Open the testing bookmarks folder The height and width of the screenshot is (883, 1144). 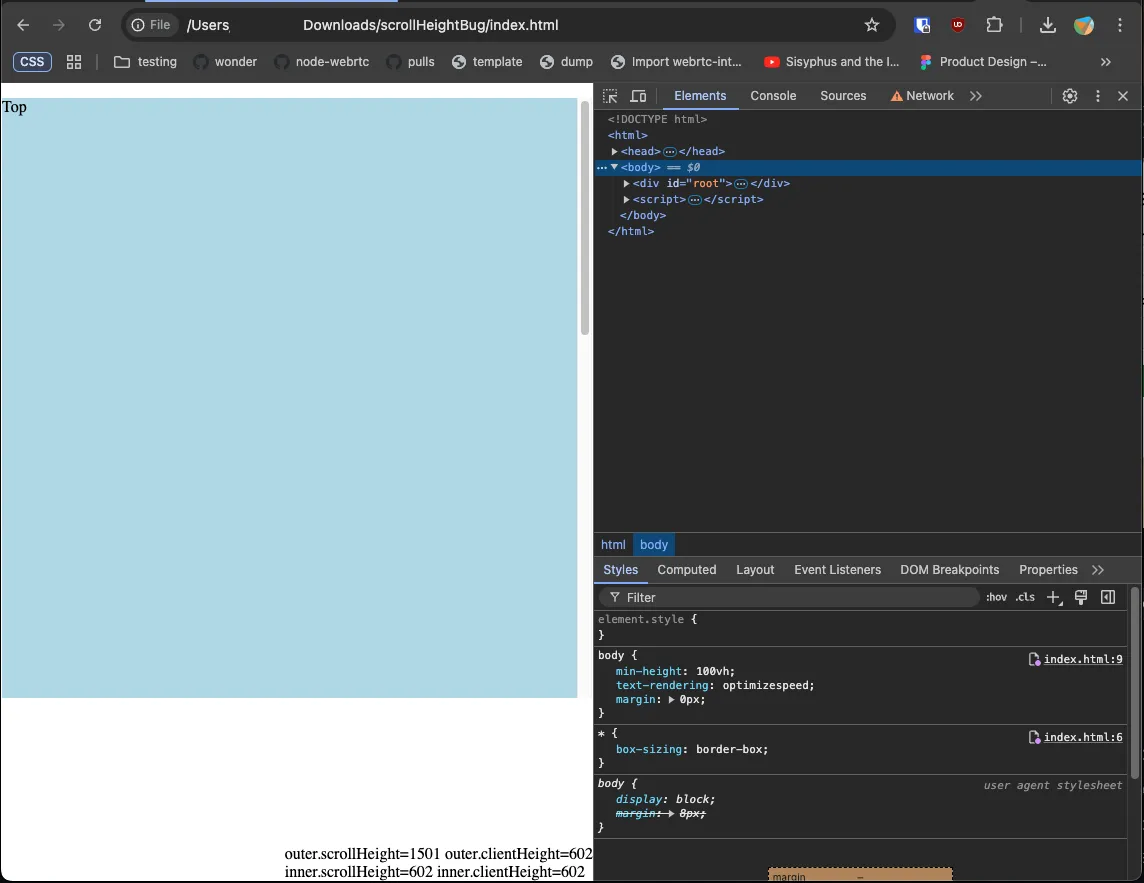click(x=145, y=62)
